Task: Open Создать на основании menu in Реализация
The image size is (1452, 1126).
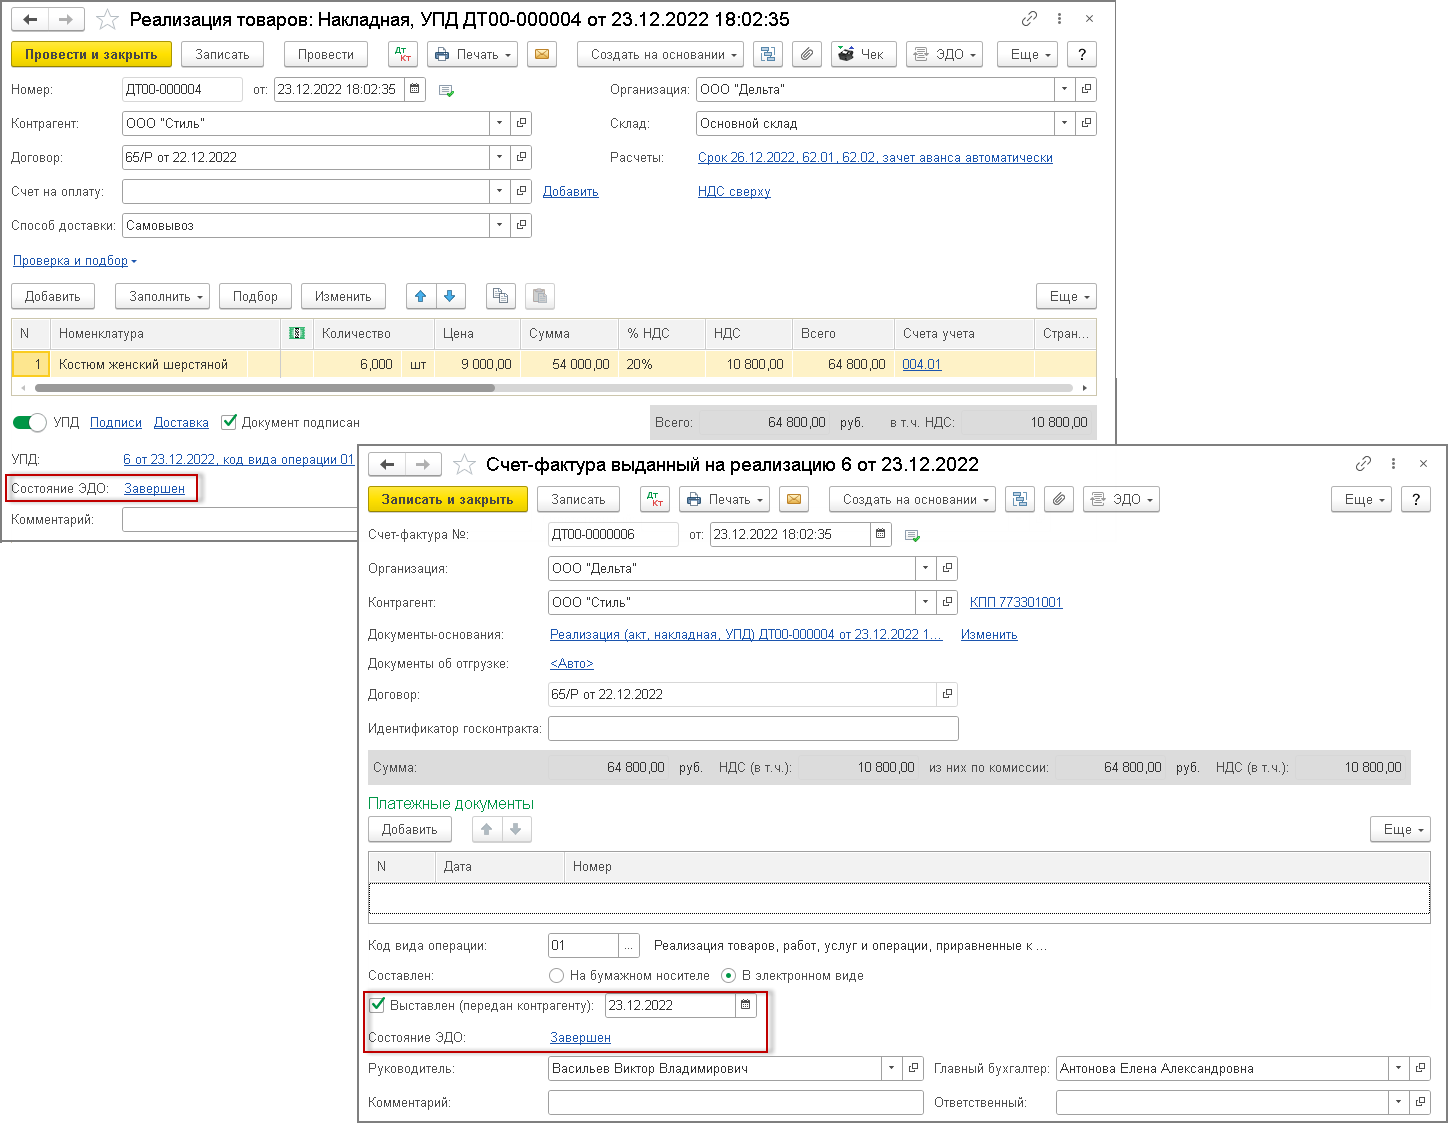Action: pyautogui.click(x=660, y=54)
